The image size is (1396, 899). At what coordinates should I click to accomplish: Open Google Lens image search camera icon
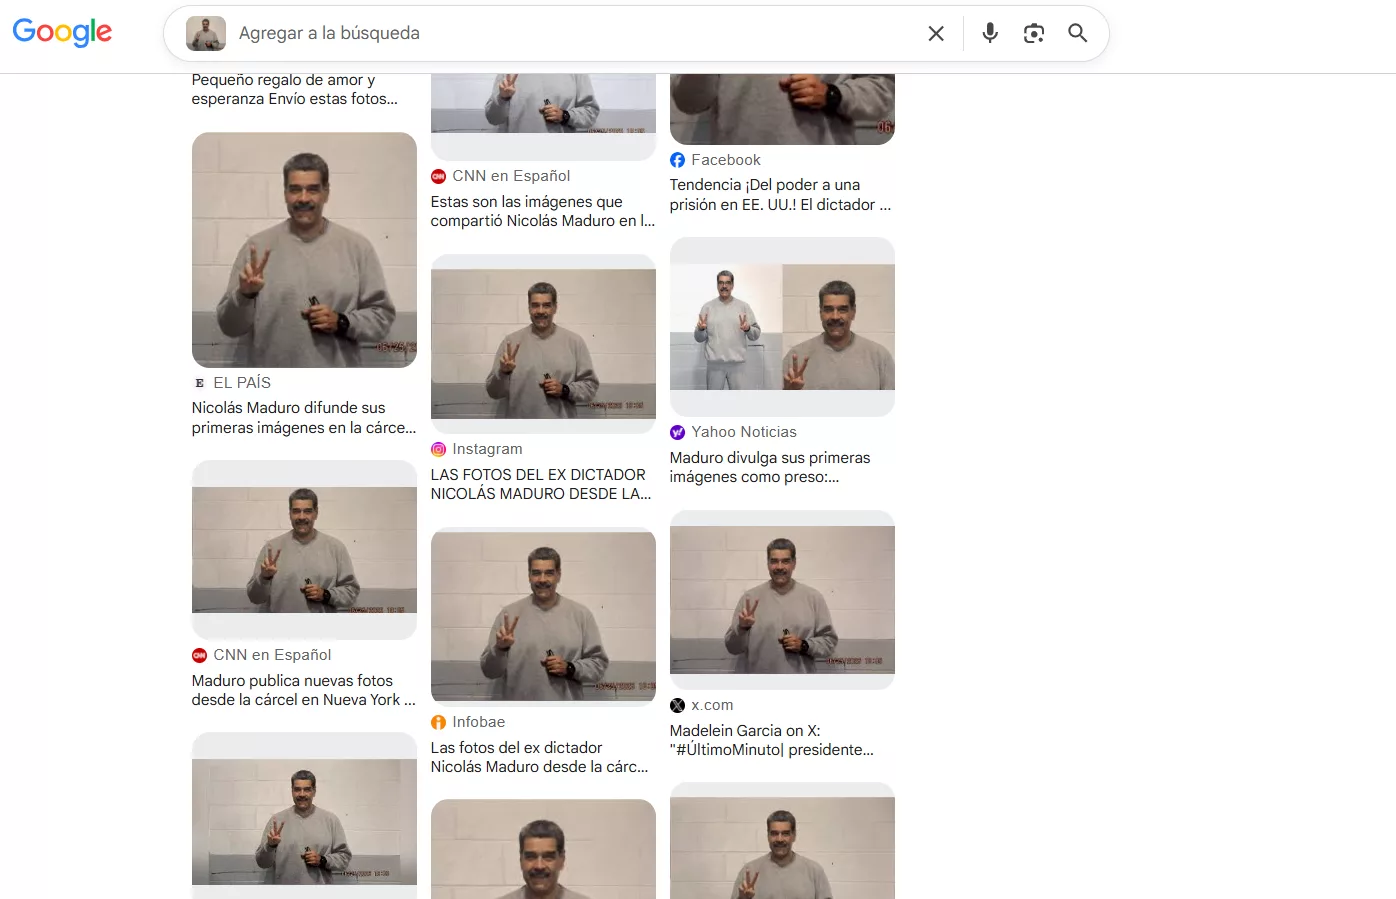[x=1034, y=33]
